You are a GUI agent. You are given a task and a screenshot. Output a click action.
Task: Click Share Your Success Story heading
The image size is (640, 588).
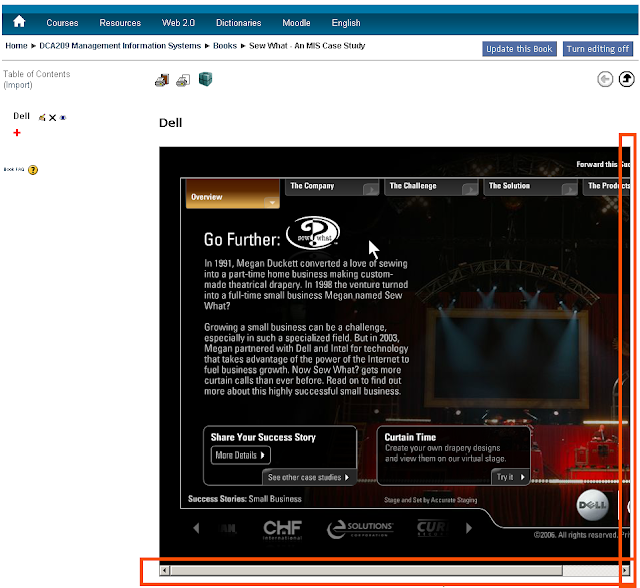(263, 437)
